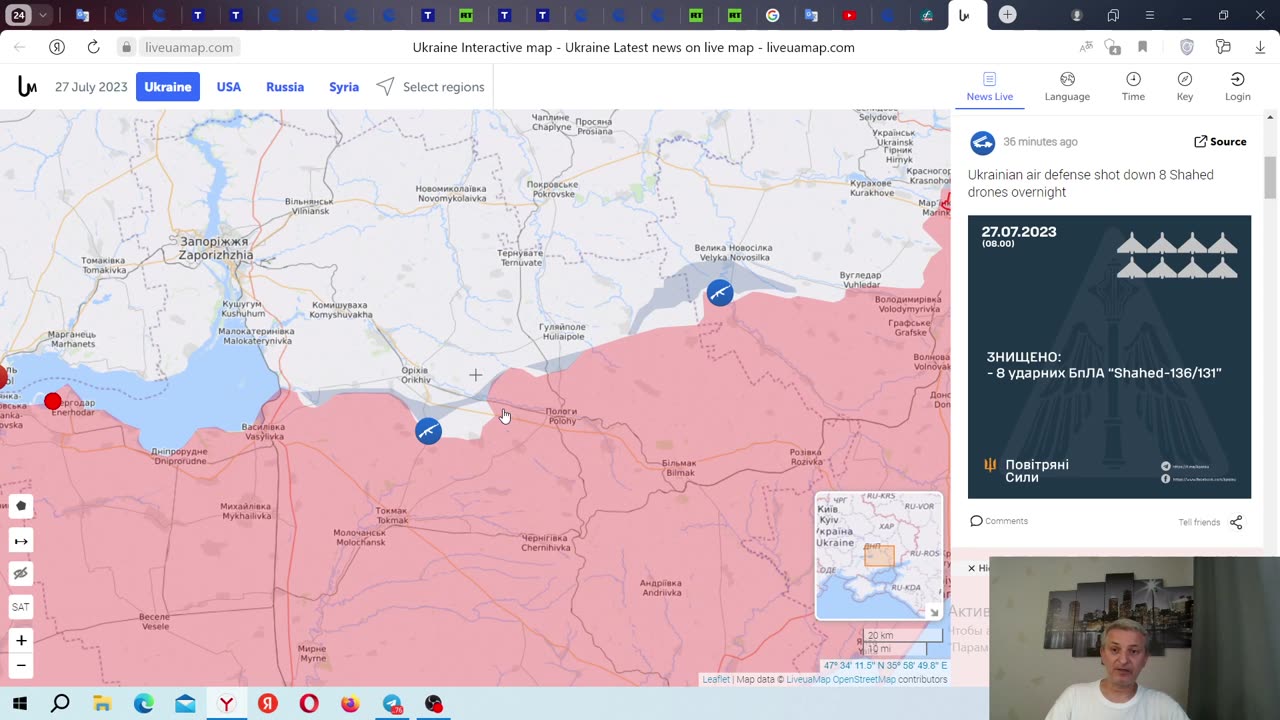The height and width of the screenshot is (720, 1280).
Task: Toggle map layer visibility eye icon
Action: click(x=21, y=574)
